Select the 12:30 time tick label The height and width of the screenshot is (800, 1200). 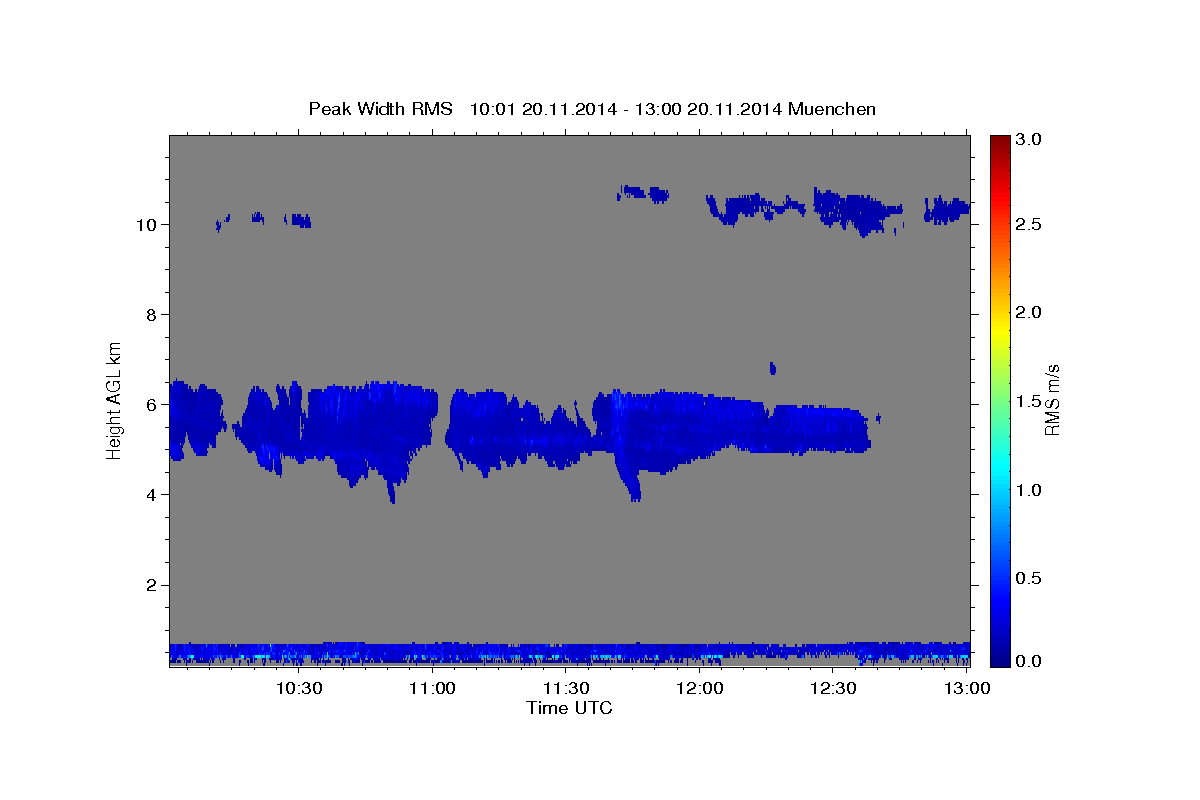click(833, 688)
